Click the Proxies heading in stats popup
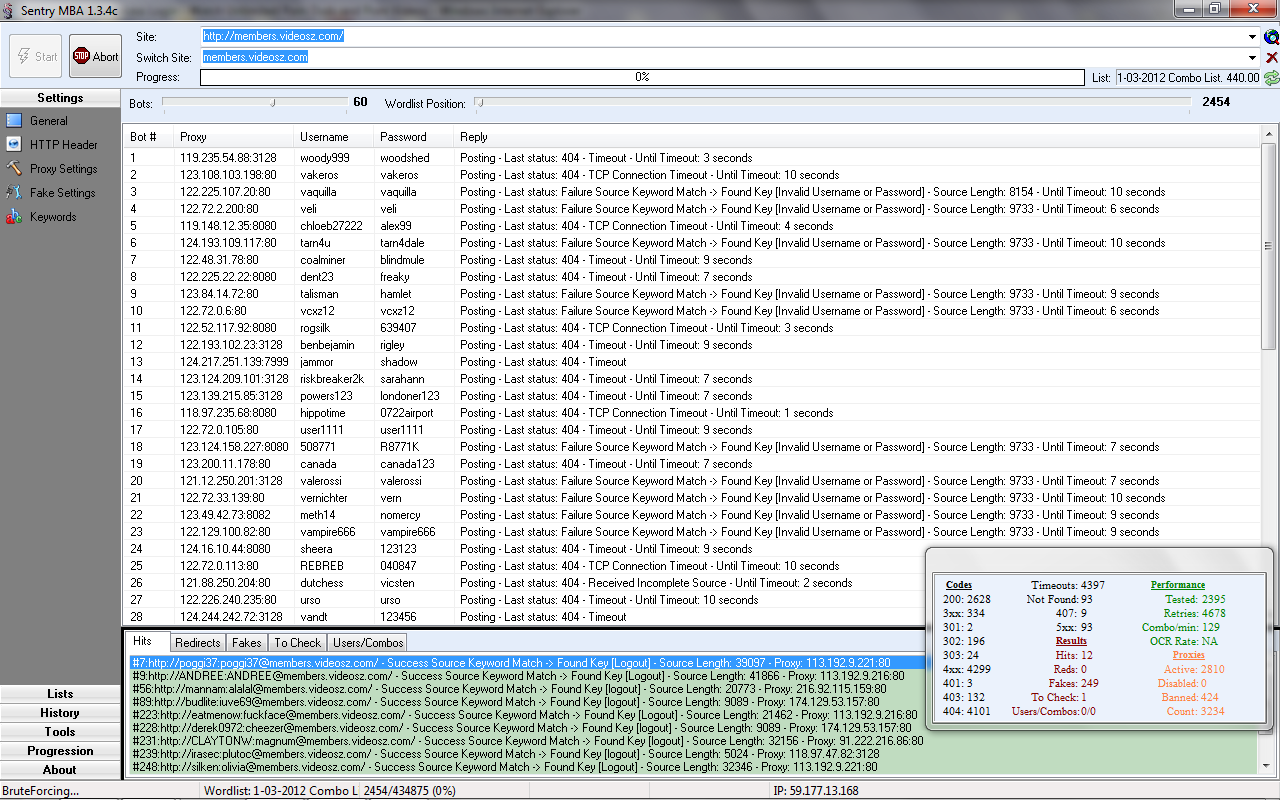1280x800 pixels. pyautogui.click(x=1189, y=655)
